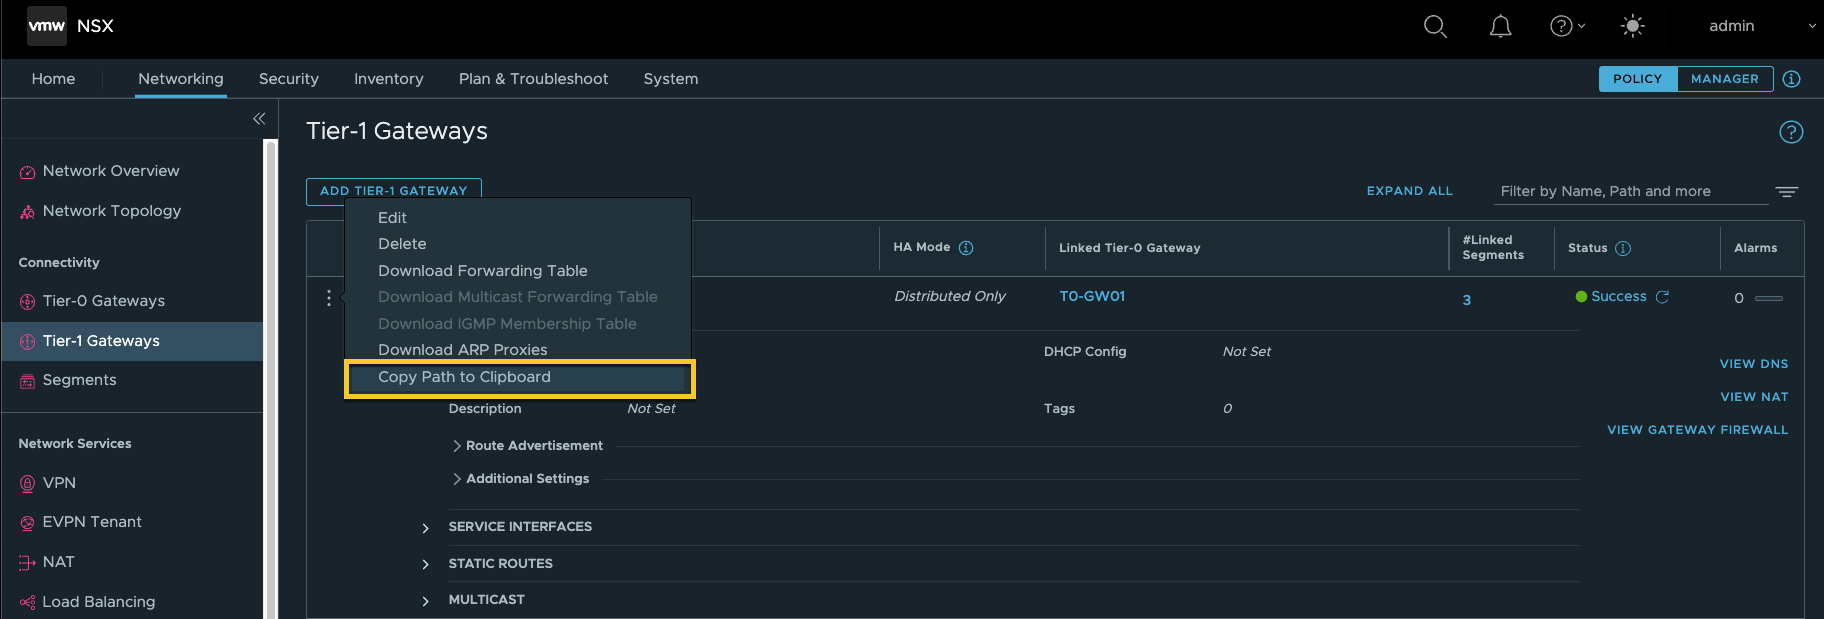Open the System tab
This screenshot has height=619, width=1824.
671,79
